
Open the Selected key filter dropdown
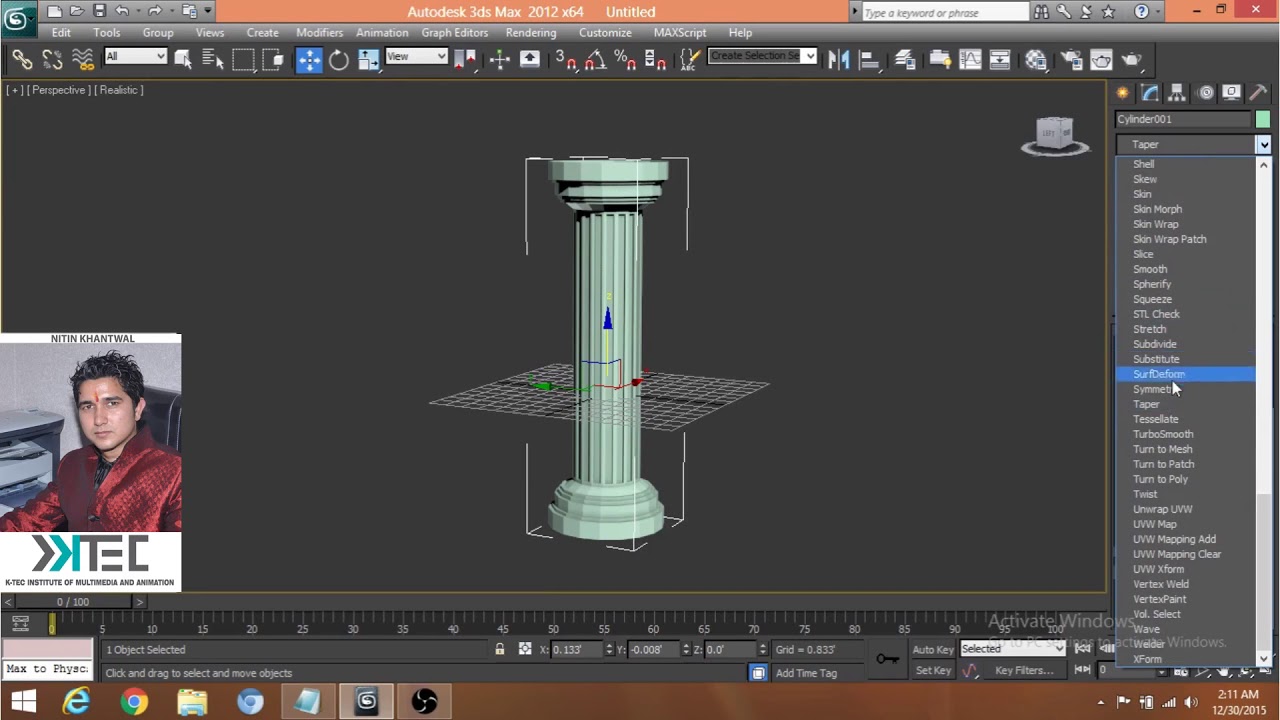pos(1012,649)
